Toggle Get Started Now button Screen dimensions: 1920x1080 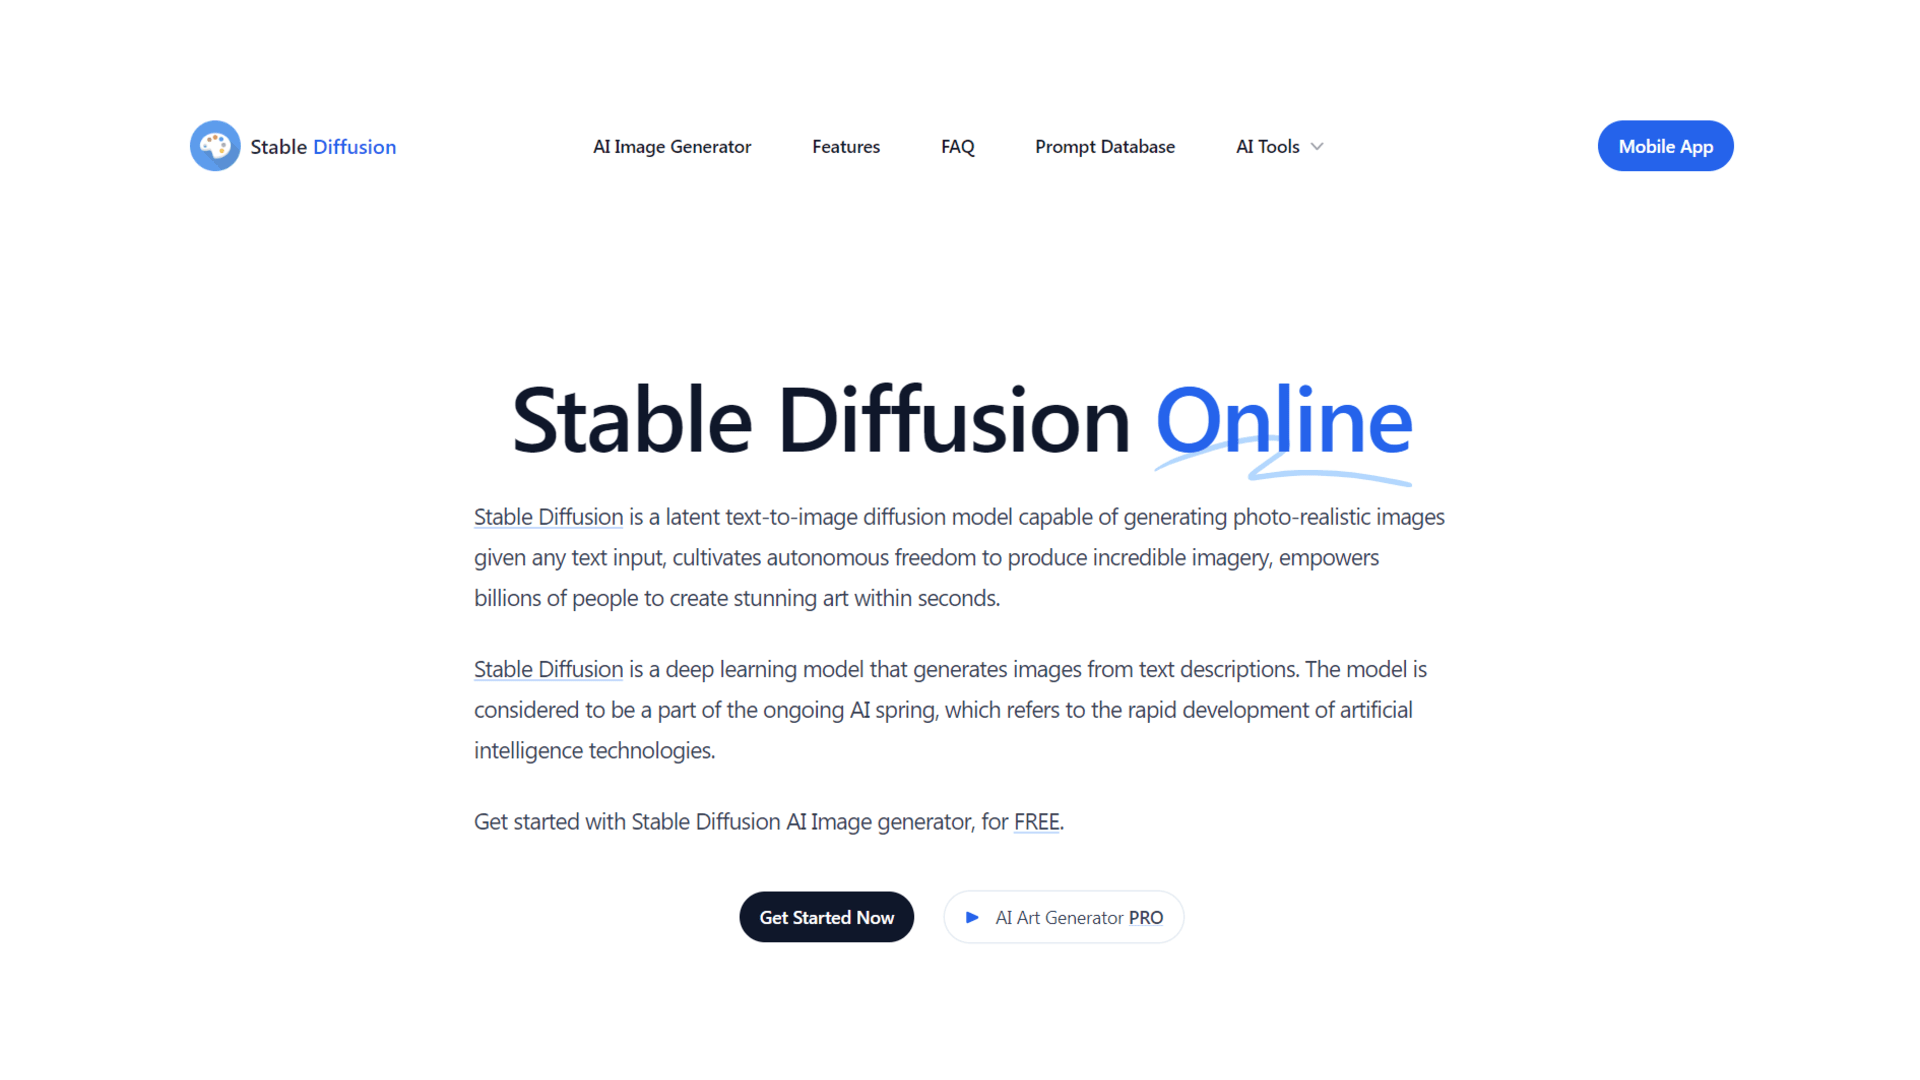point(827,916)
